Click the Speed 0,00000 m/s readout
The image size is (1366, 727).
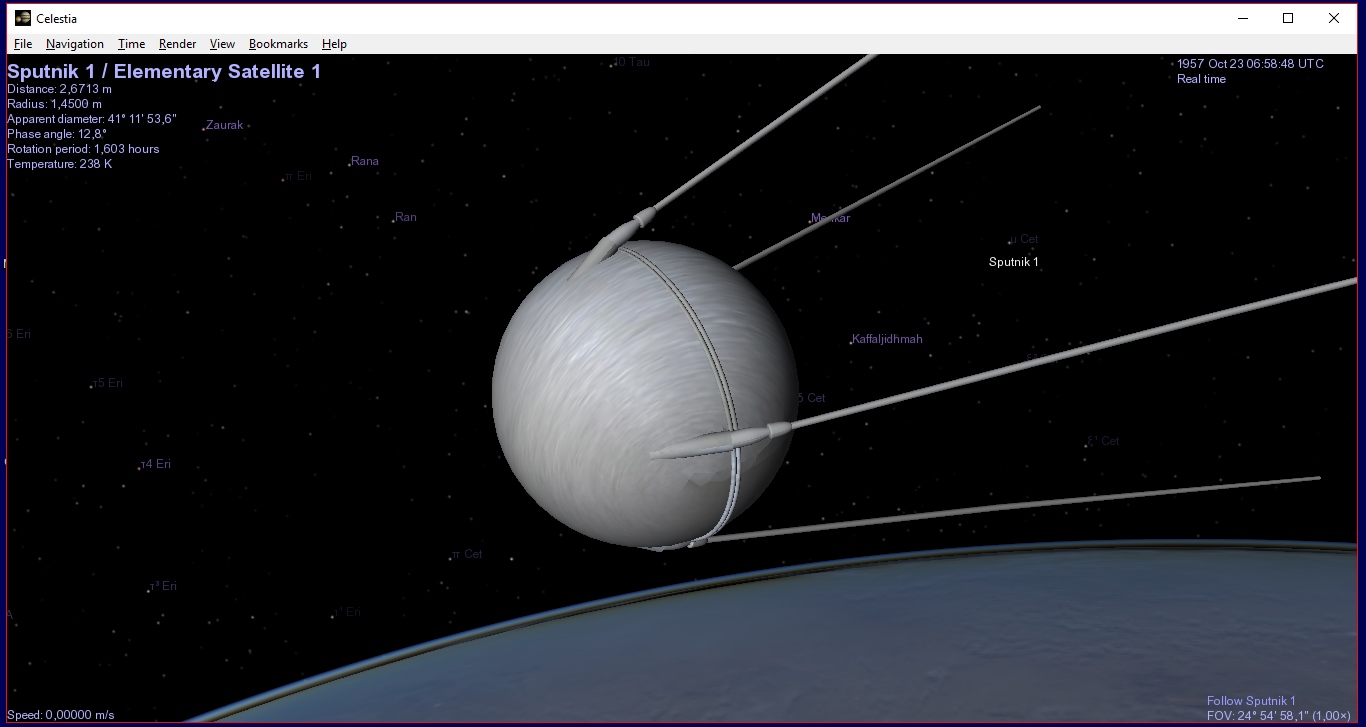pos(61,715)
